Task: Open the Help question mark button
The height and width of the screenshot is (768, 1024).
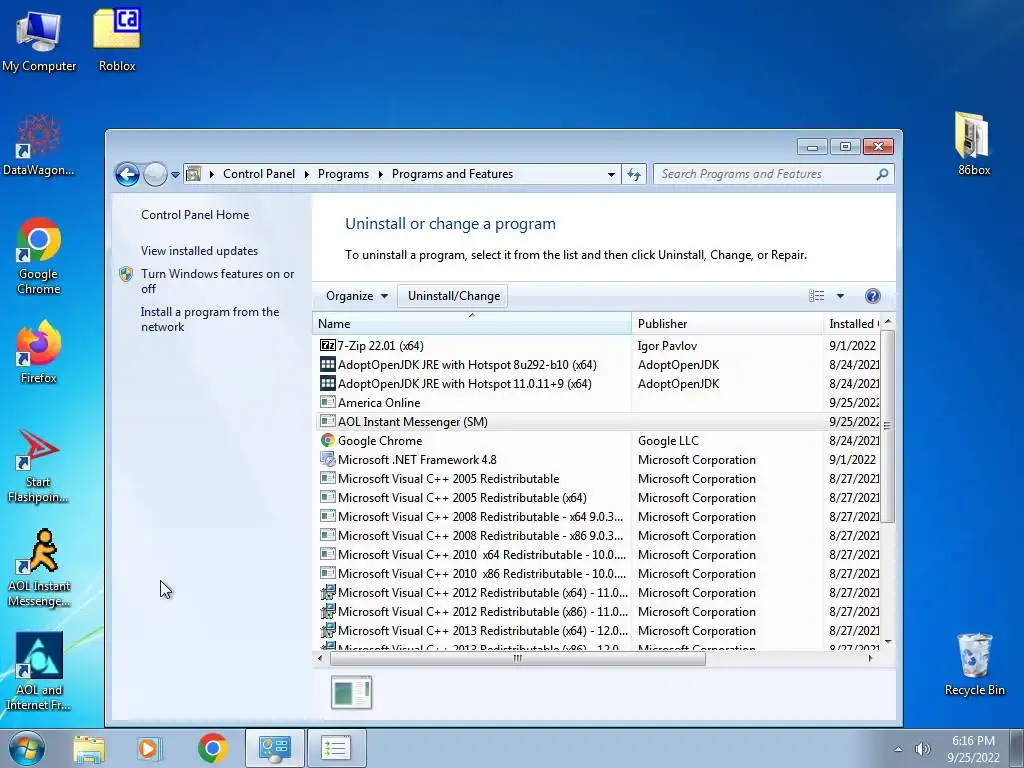Action: (x=872, y=296)
